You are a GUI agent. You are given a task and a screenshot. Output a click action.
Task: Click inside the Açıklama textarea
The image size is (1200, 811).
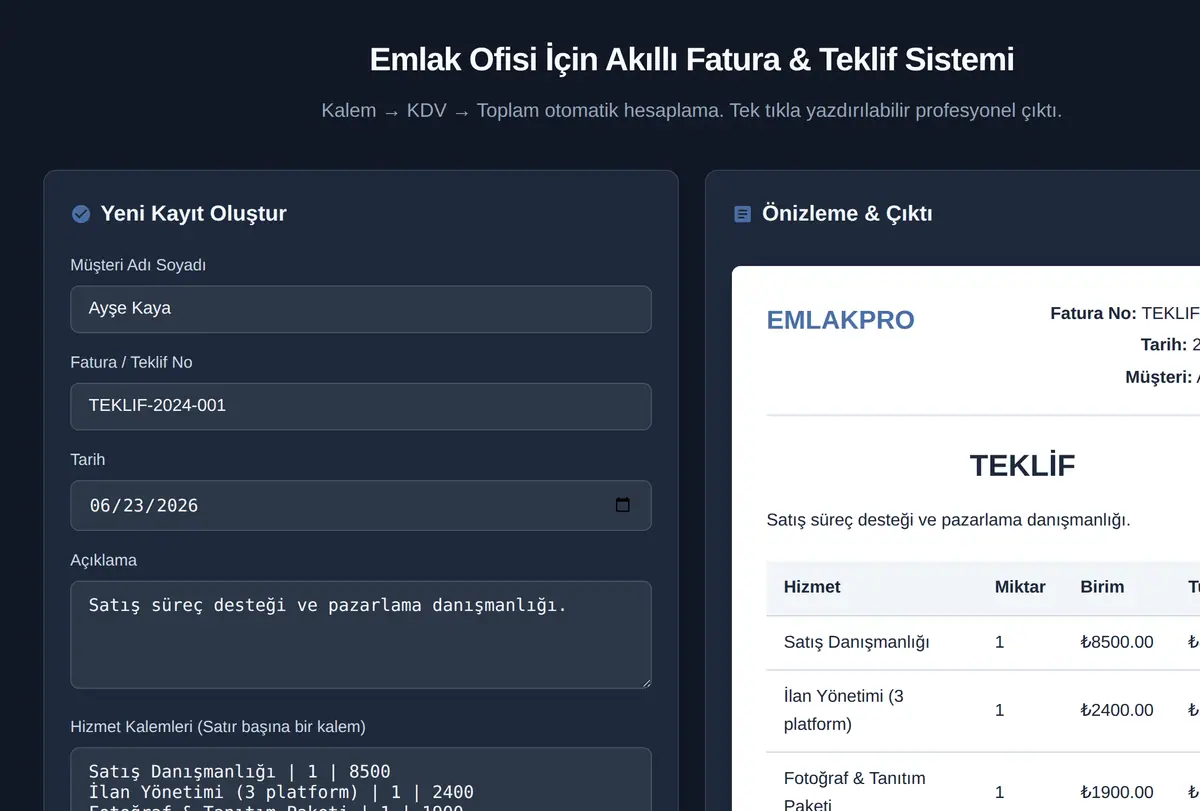[361, 635]
